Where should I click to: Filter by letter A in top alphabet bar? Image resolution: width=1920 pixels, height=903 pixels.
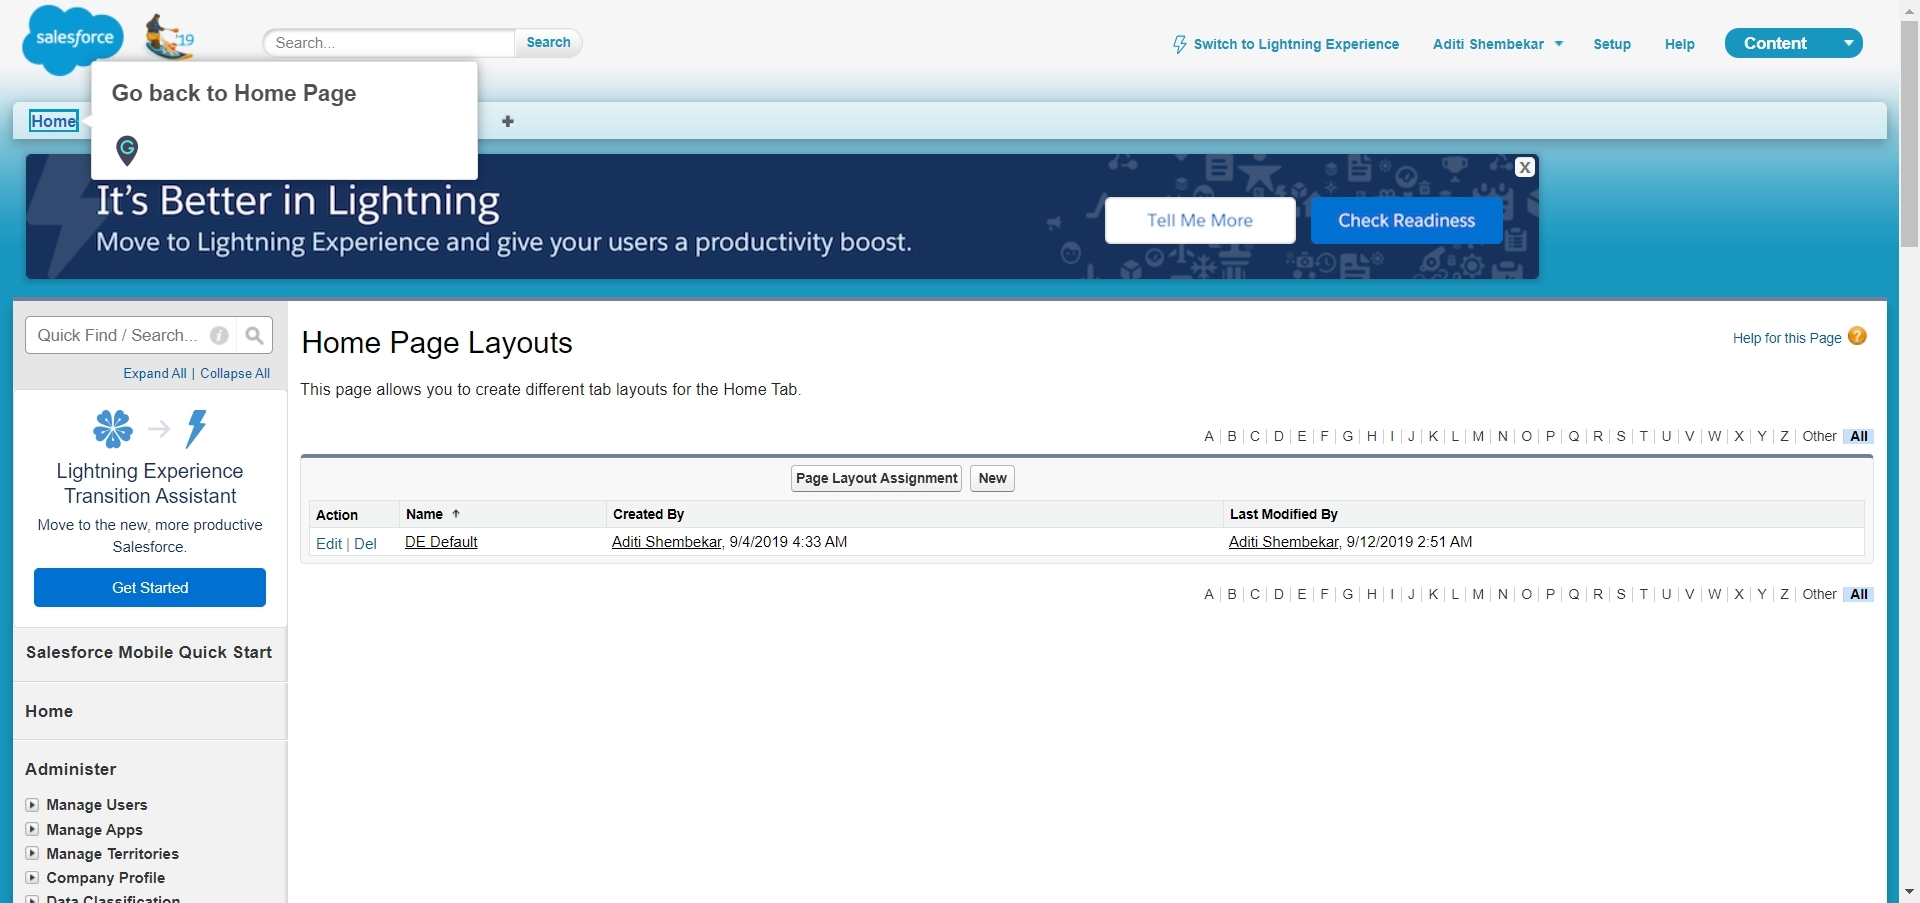point(1209,436)
